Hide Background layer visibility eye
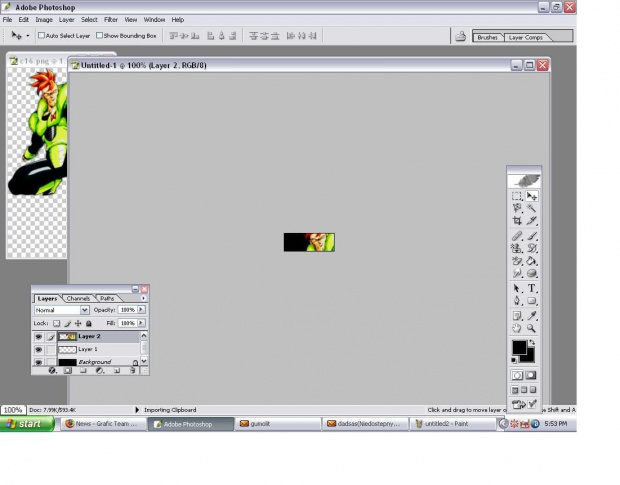This screenshot has width=620, height=485. (38, 362)
